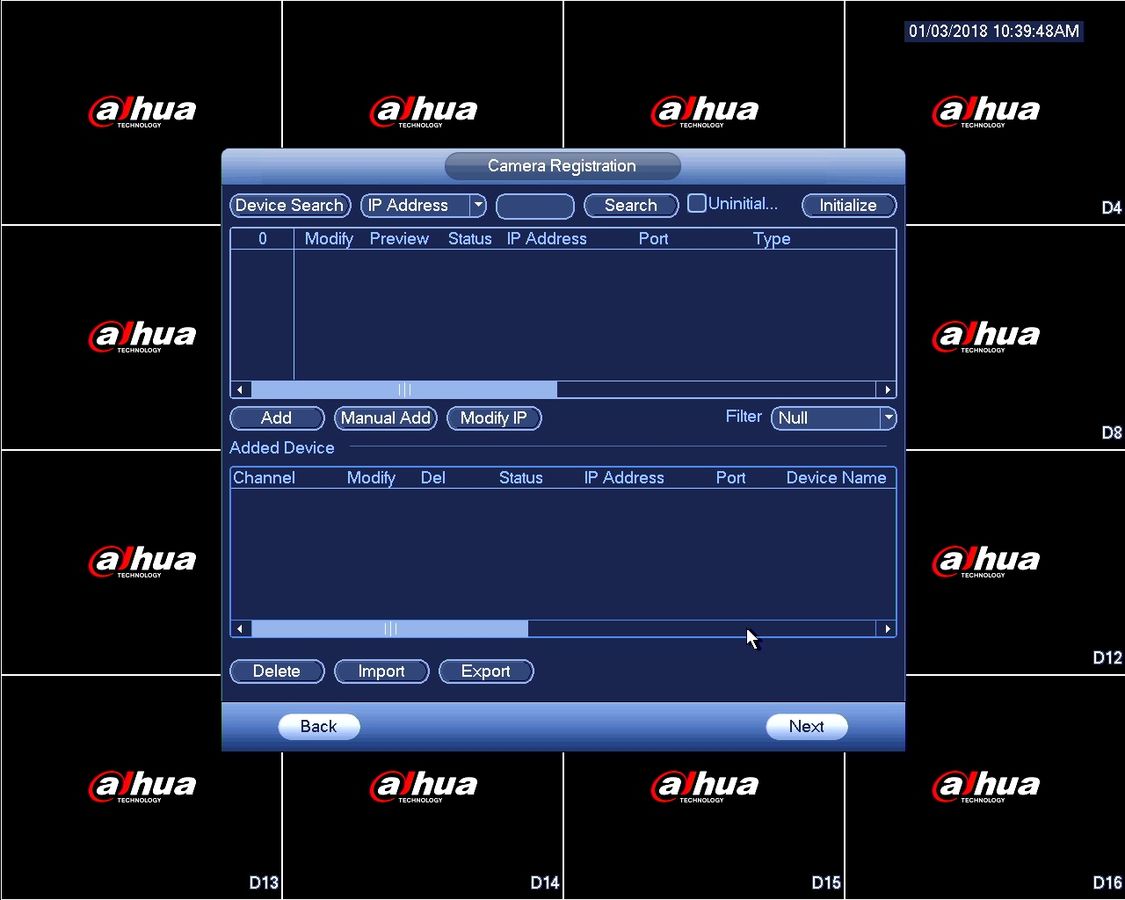Select the D13 camera channel tile
1125x900 pixels.
(141, 787)
